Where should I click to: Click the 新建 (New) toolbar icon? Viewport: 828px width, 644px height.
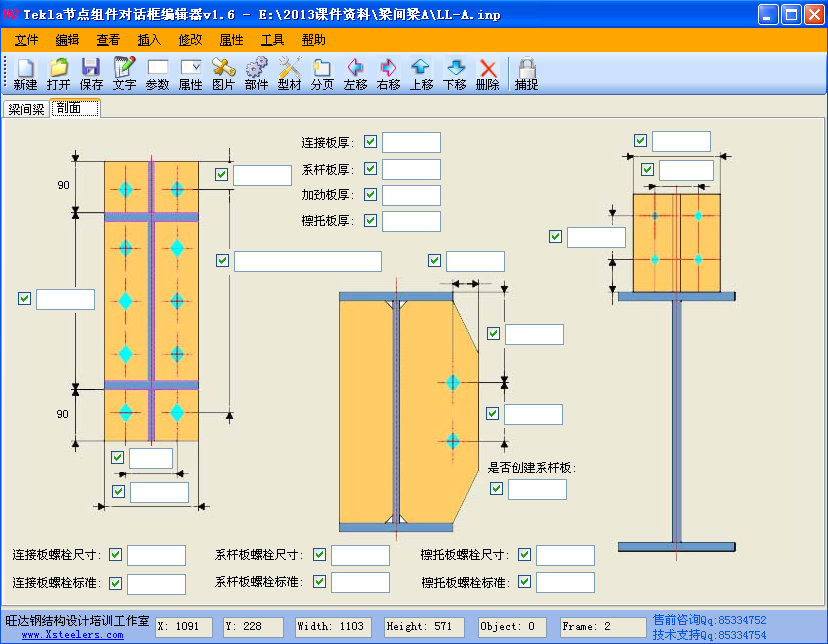[x=25, y=74]
